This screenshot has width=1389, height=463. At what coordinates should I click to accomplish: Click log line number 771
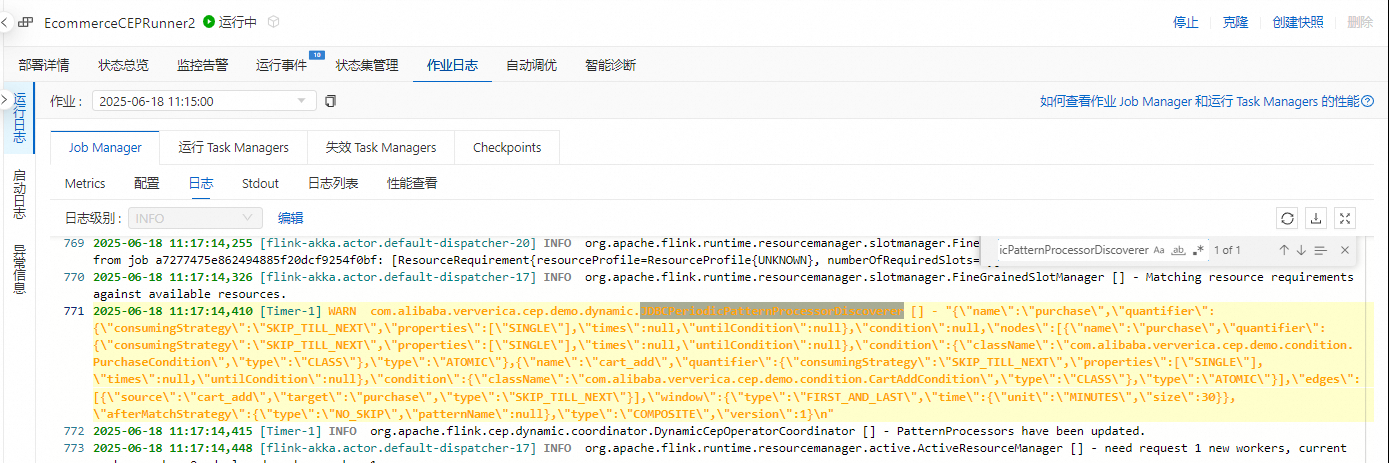coord(73,311)
